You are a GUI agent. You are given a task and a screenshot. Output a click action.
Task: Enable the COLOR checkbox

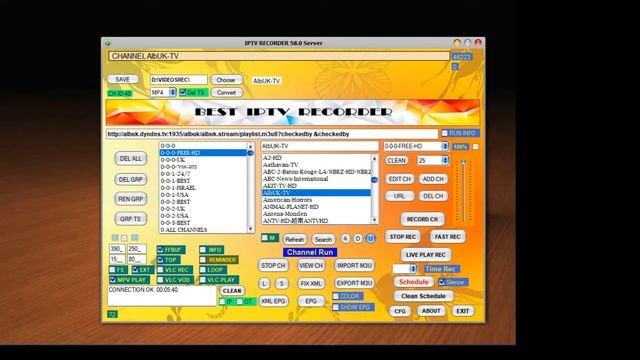[x=336, y=296]
